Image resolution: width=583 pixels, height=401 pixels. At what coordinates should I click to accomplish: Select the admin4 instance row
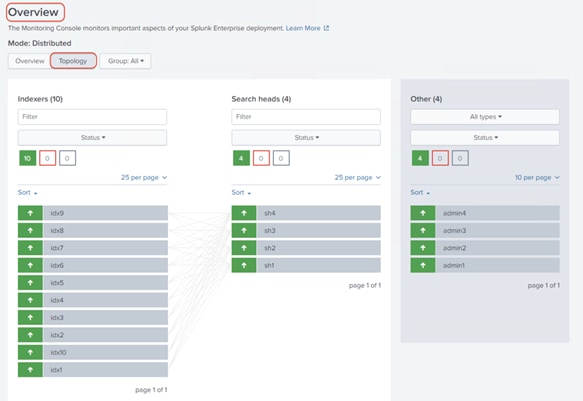click(x=485, y=213)
